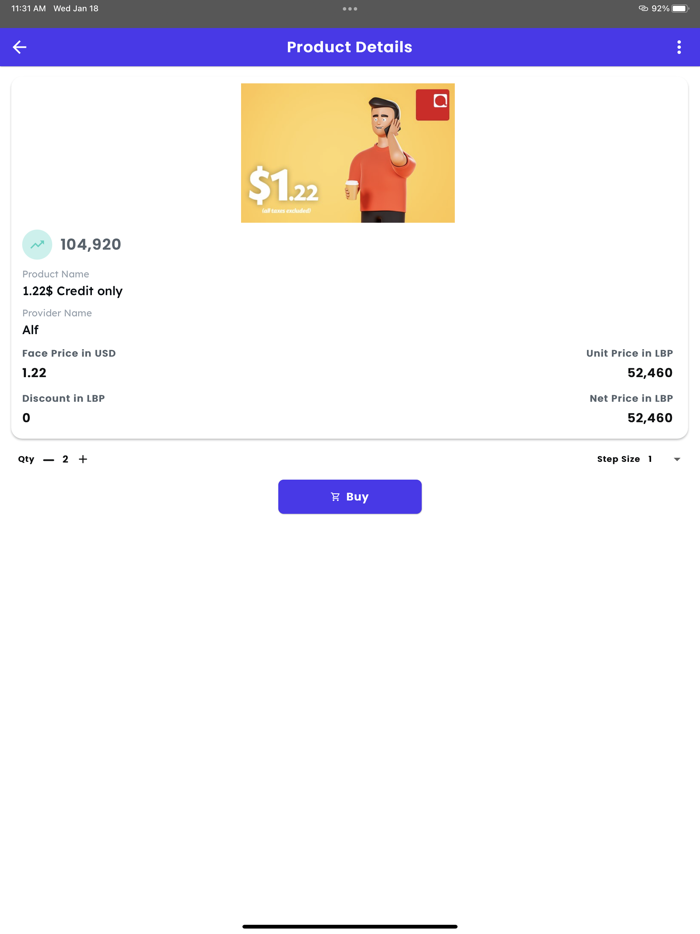
Task: Increase quantity with the plus stepper
Action: (x=82, y=459)
